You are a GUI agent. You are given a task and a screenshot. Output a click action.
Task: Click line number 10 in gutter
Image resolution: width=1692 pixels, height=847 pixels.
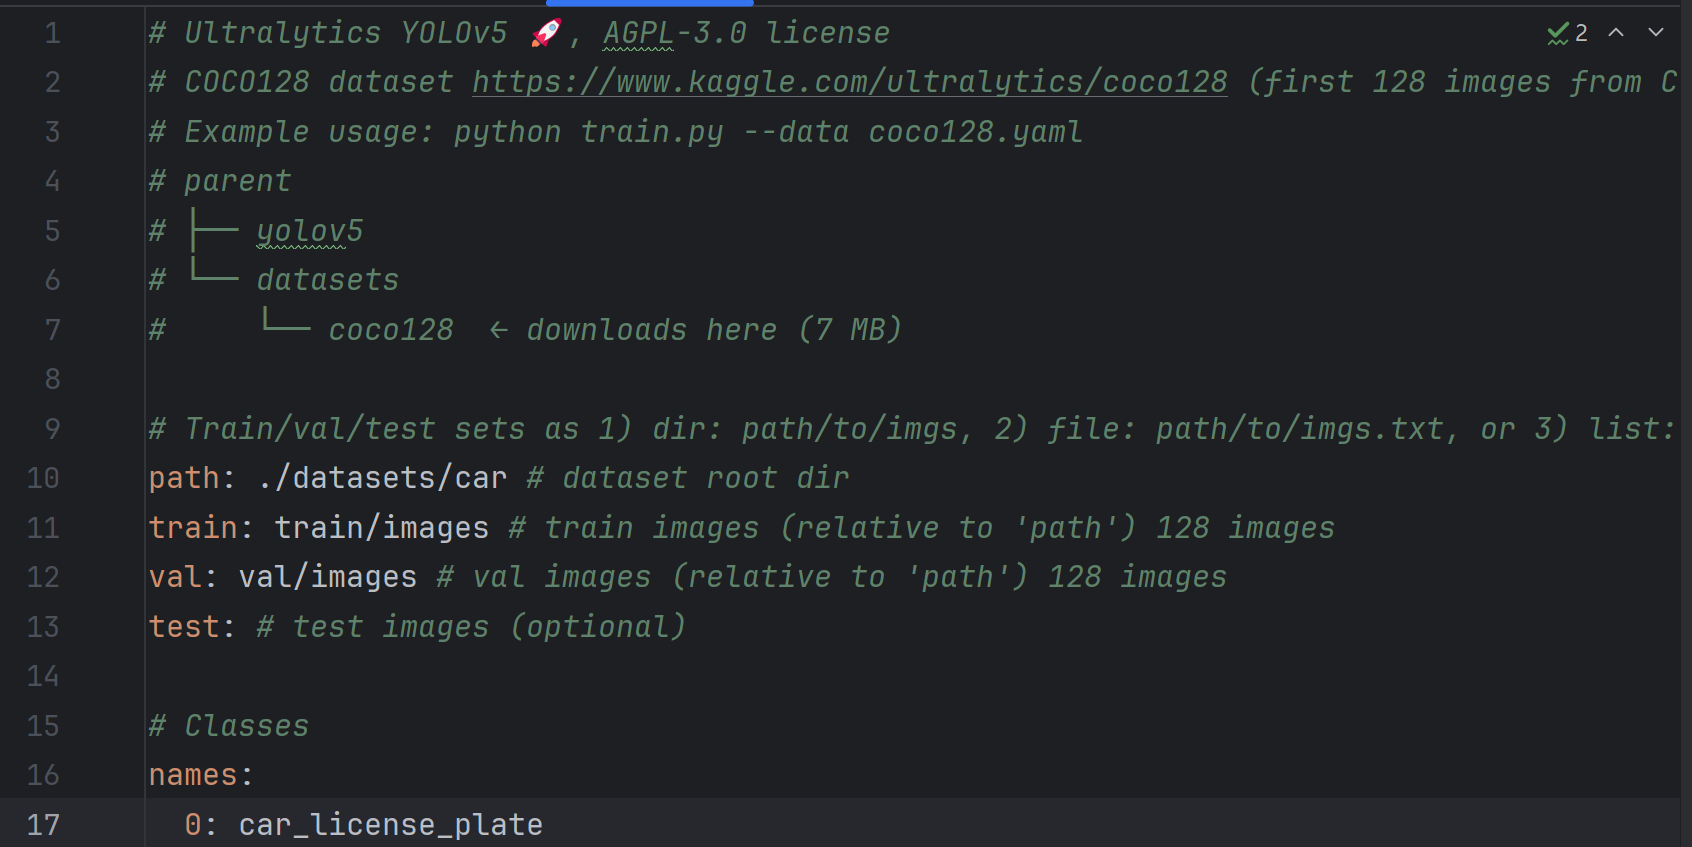(x=43, y=478)
